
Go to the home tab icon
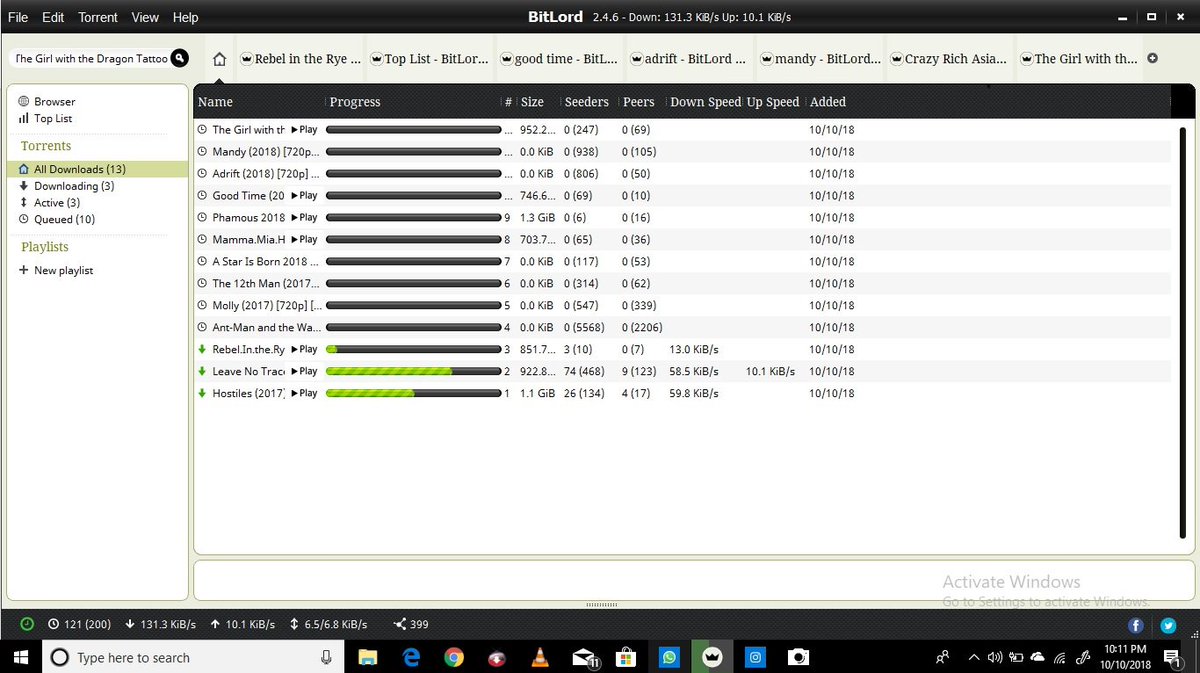pos(220,59)
